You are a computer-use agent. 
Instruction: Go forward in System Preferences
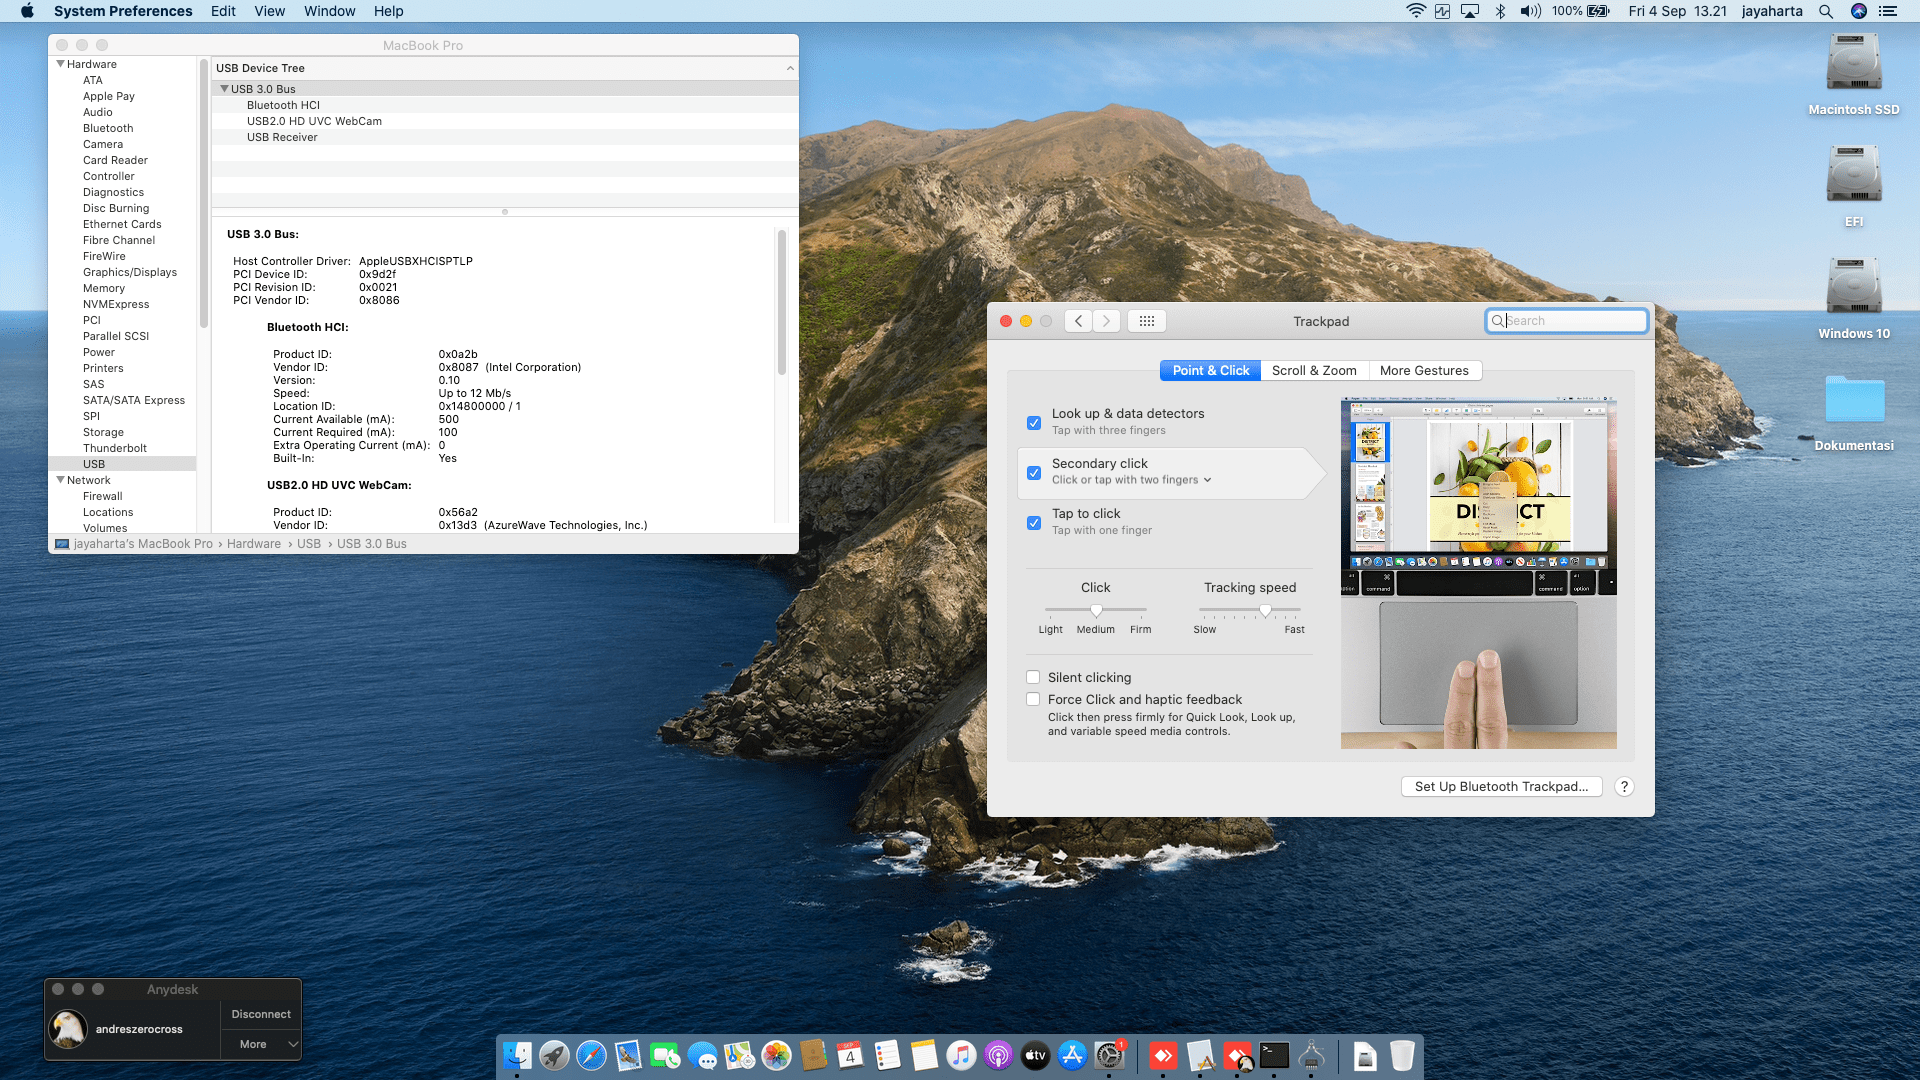(1106, 321)
